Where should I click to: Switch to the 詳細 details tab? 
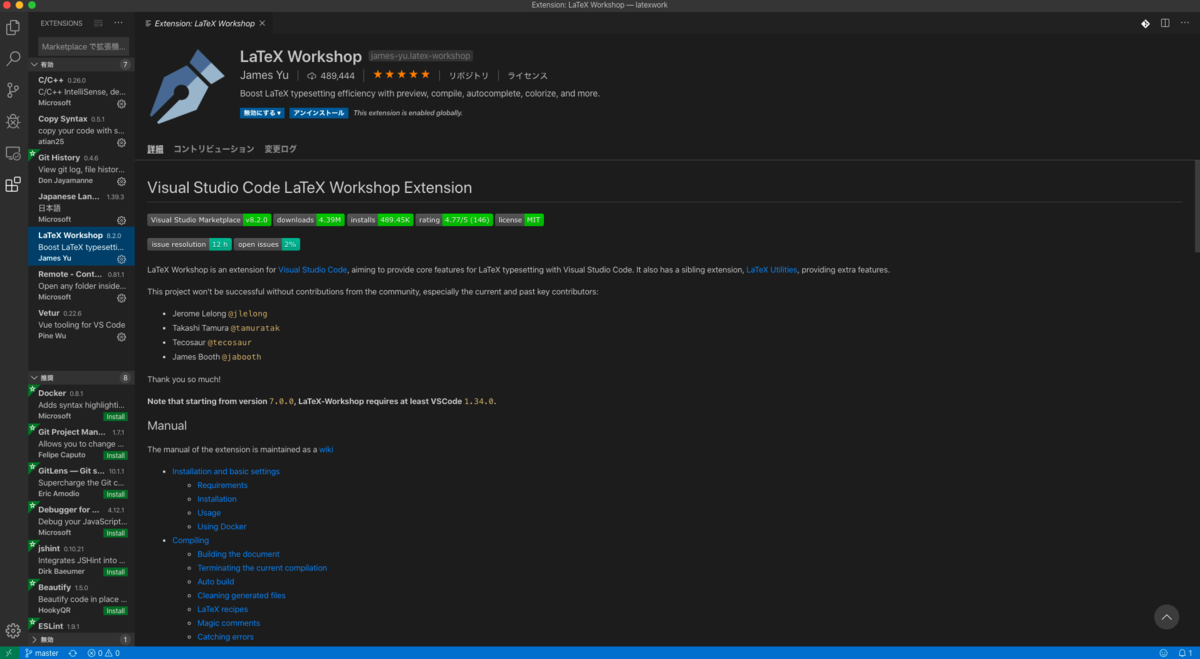point(155,149)
